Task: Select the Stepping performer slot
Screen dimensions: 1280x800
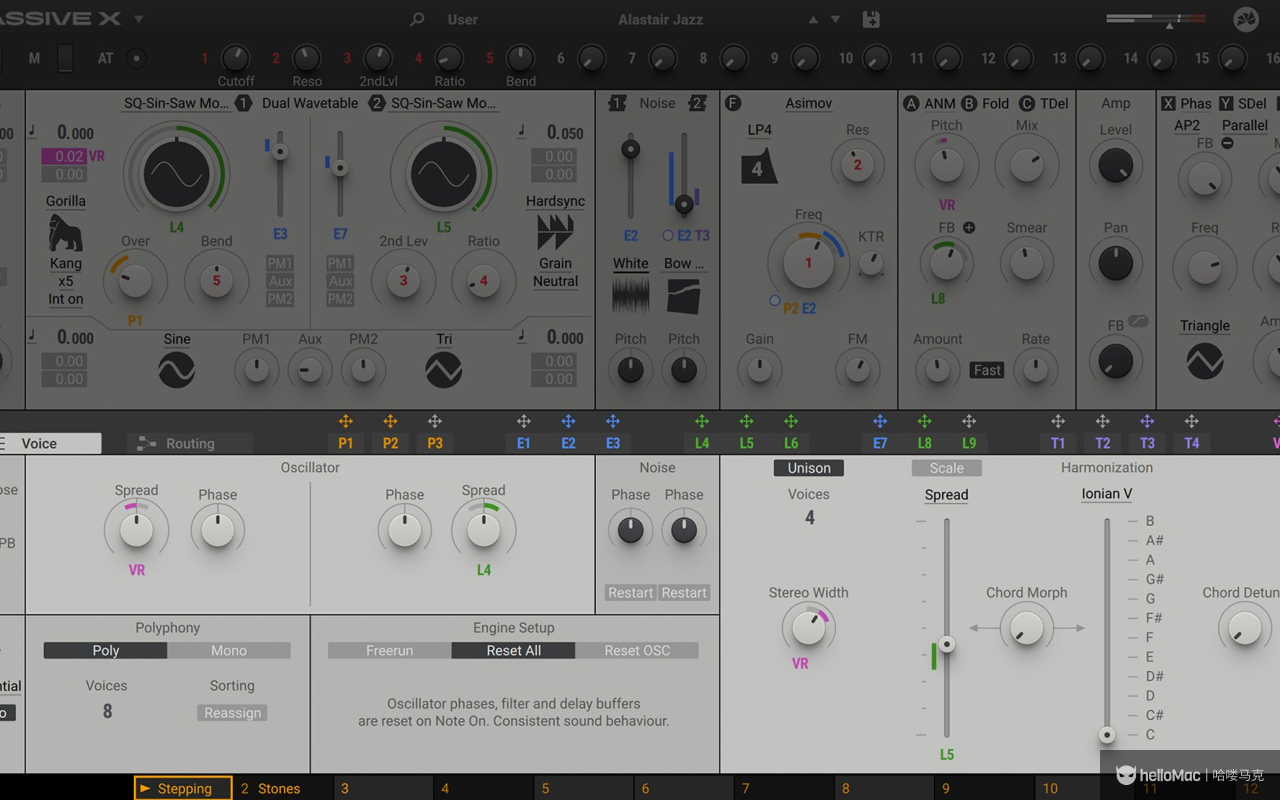Action: [184, 788]
